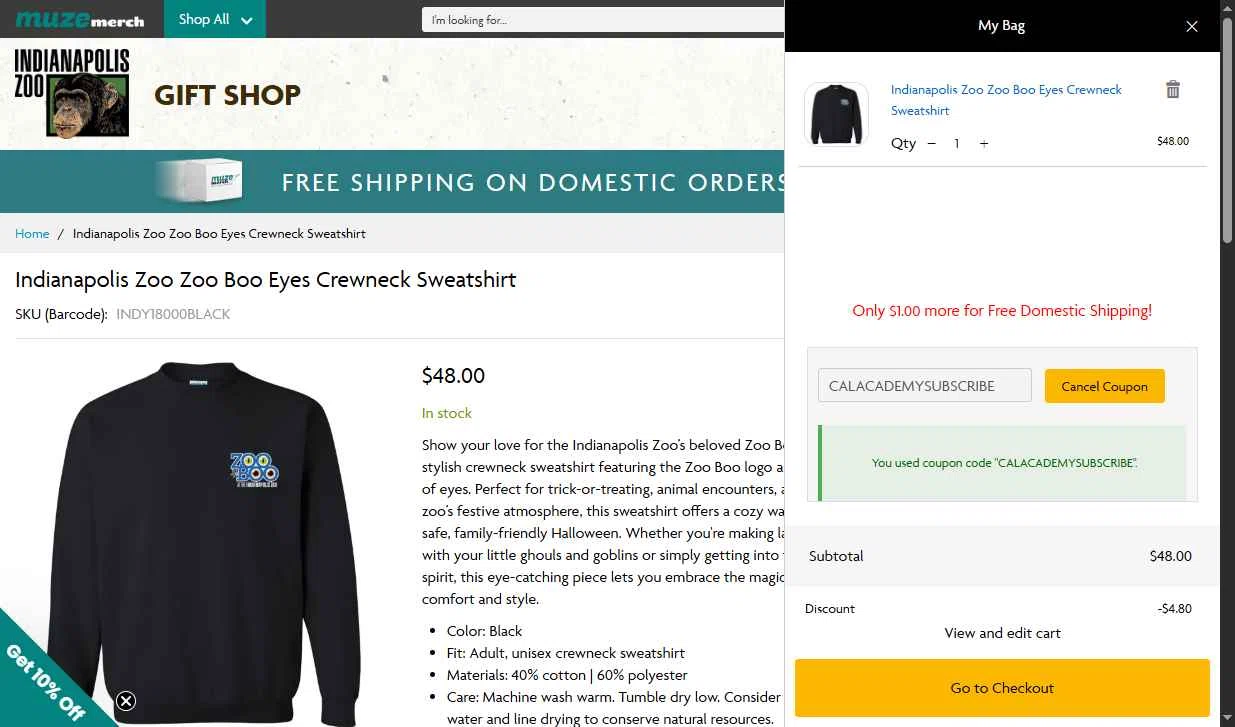The height and width of the screenshot is (727, 1235).
Task: Go to Checkout
Action: point(1002,688)
